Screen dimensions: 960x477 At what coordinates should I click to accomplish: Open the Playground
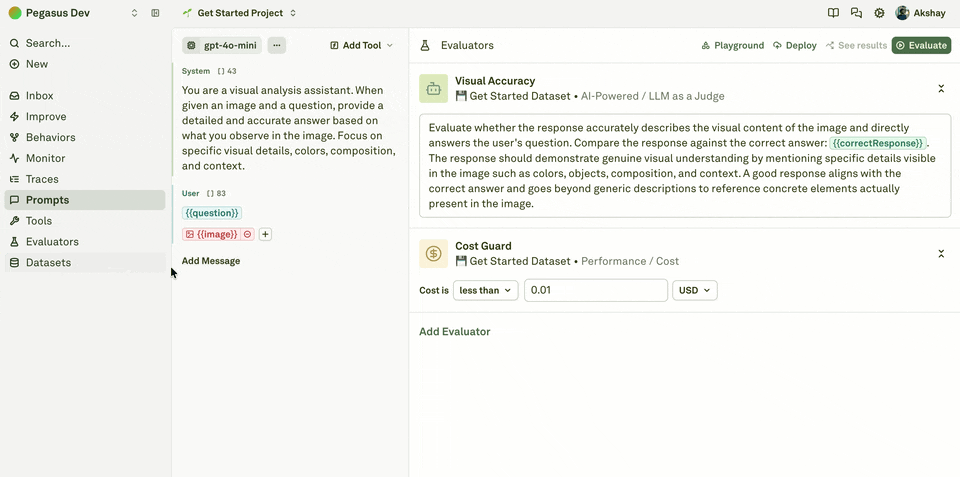(733, 45)
